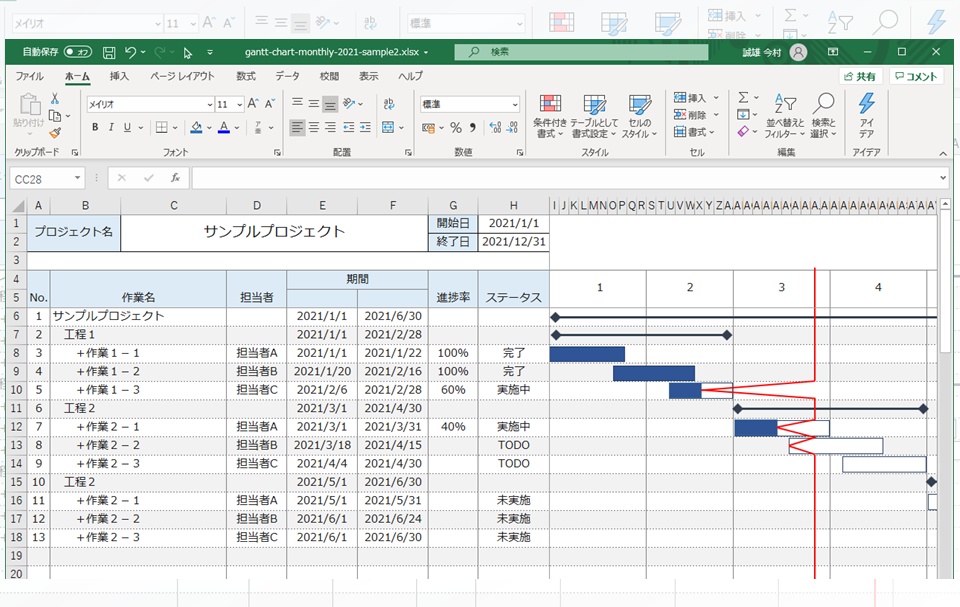This screenshot has width=960, height=607.
Task: Open the font name dropdown
Action: click(x=209, y=105)
